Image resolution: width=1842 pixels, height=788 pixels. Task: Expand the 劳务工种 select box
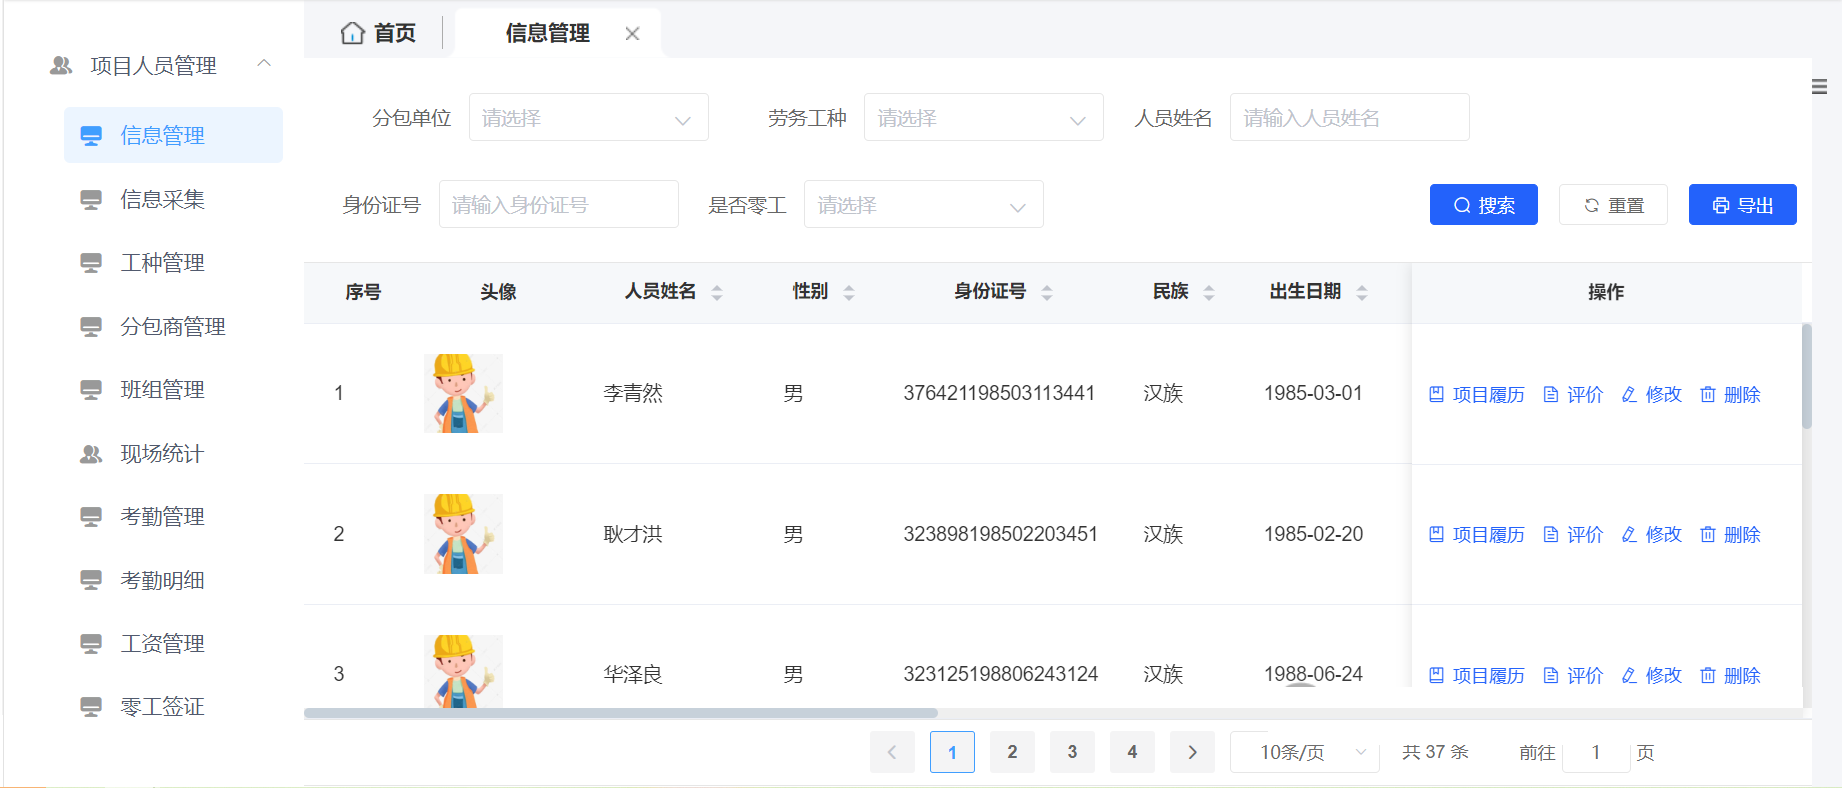pos(983,118)
